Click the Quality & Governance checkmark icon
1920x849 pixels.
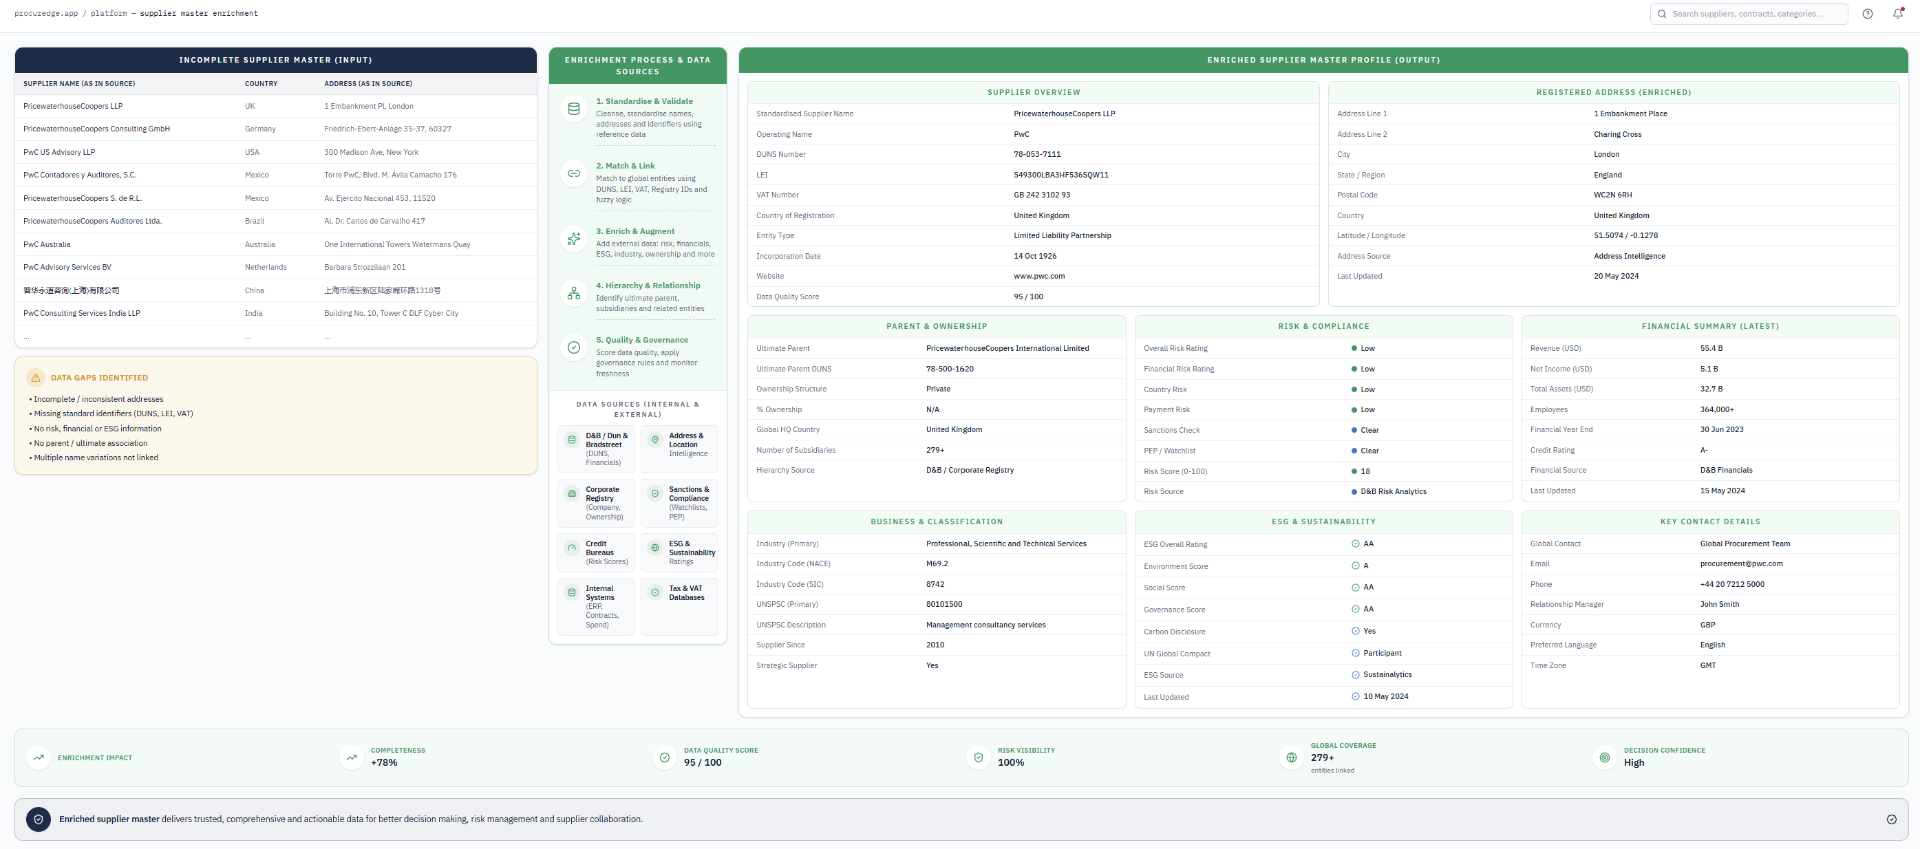[x=574, y=348]
